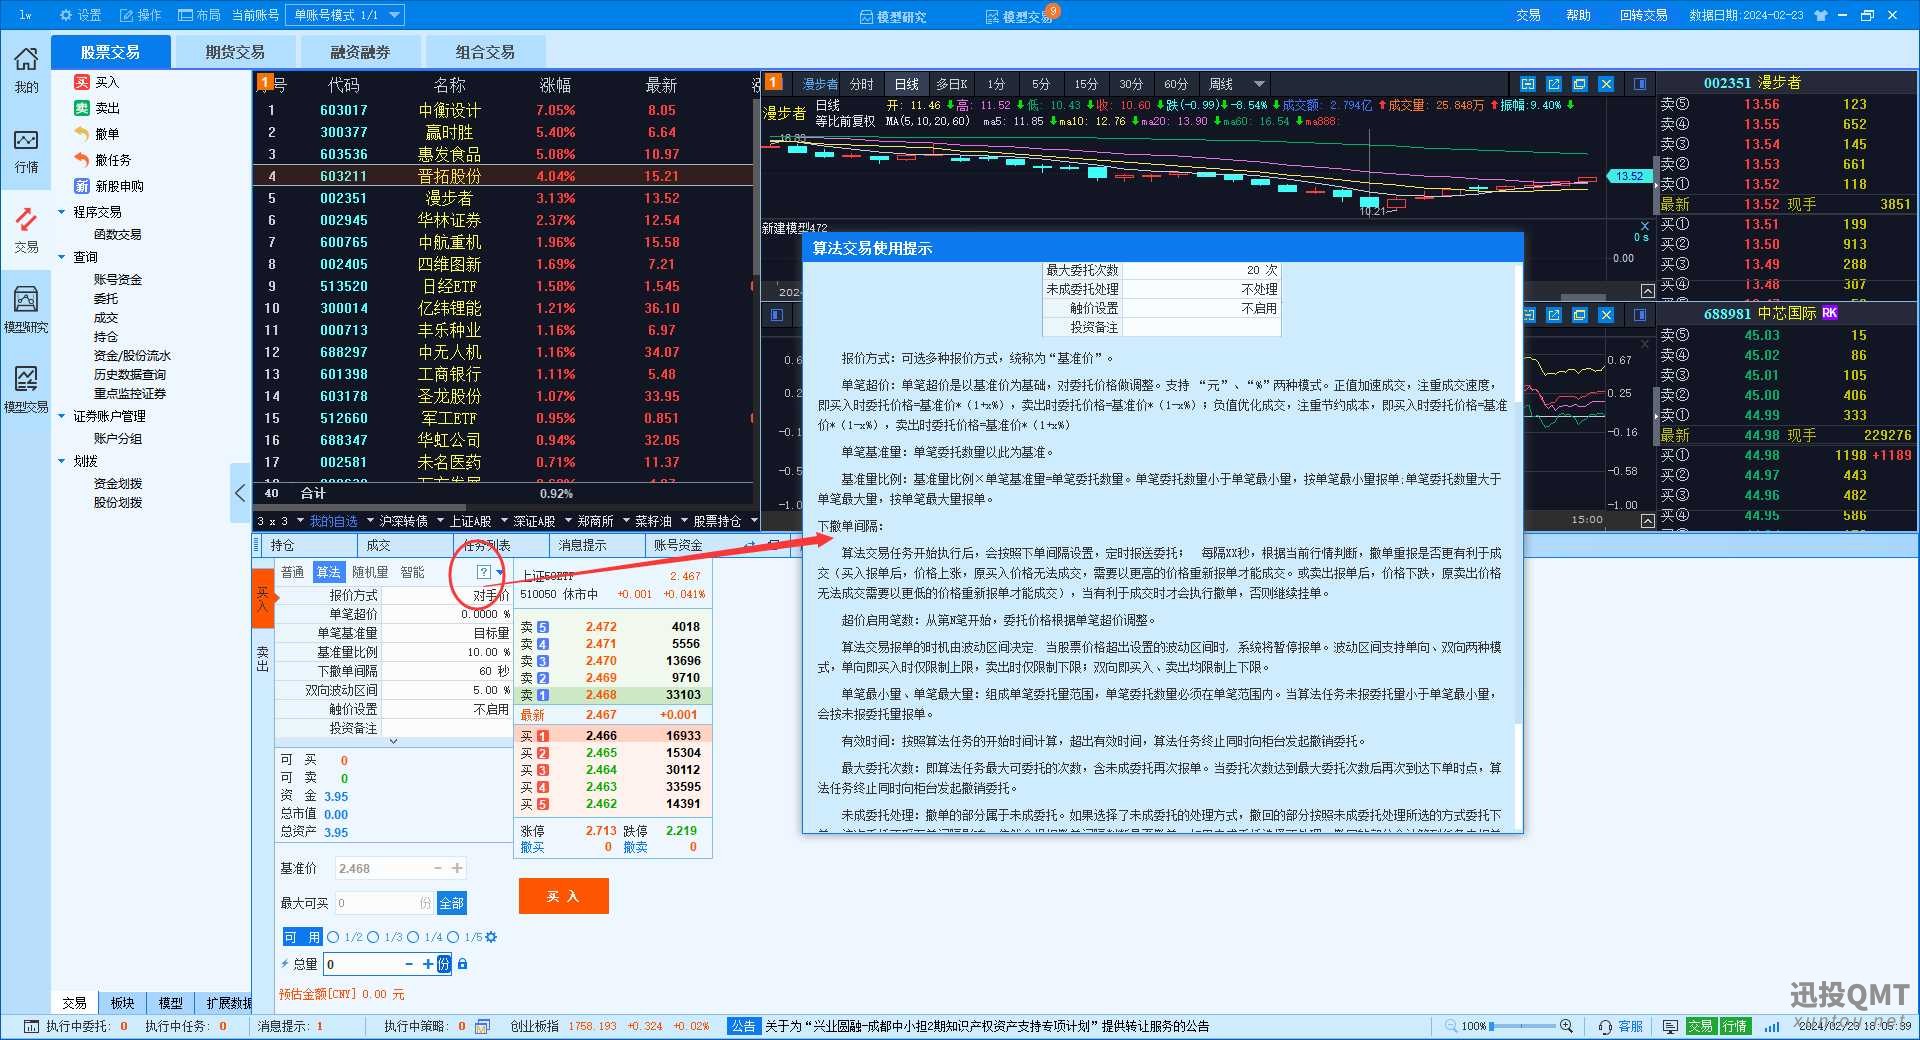Toggle the side-panel icon beside 688981 quote
The image size is (1920, 1040).
1640,315
